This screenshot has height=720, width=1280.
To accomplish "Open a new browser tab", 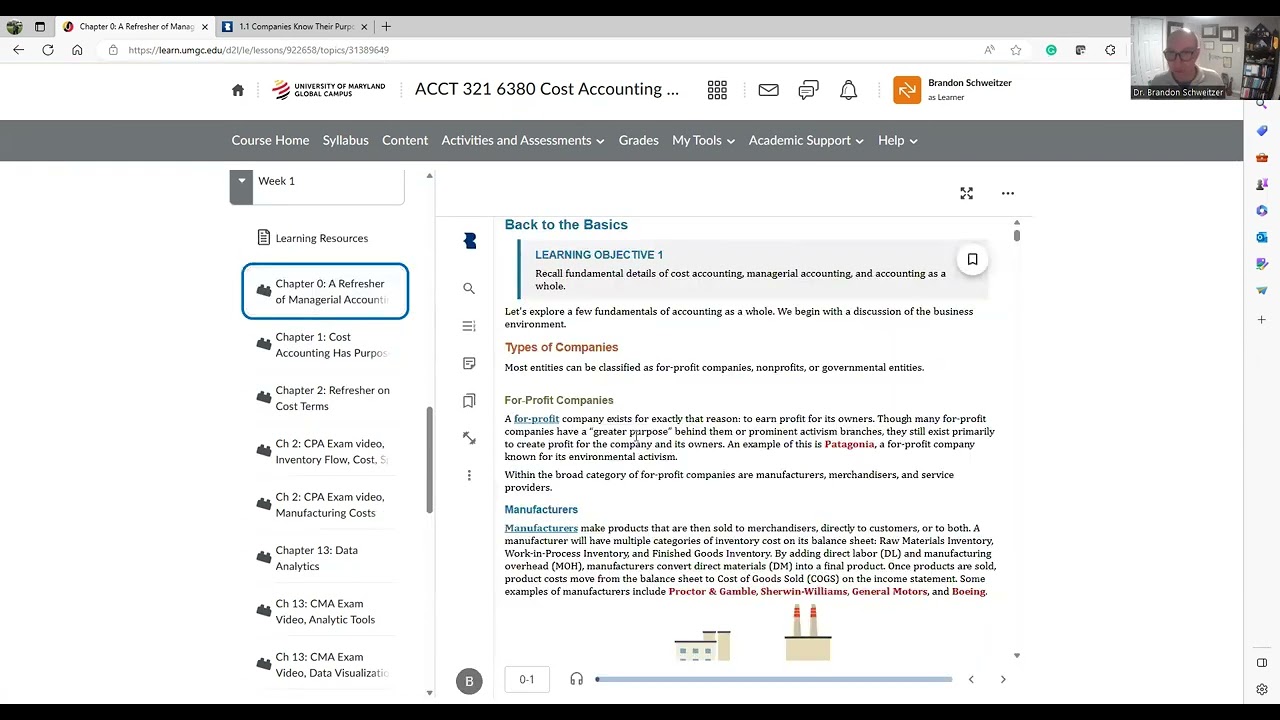I will 386,27.
